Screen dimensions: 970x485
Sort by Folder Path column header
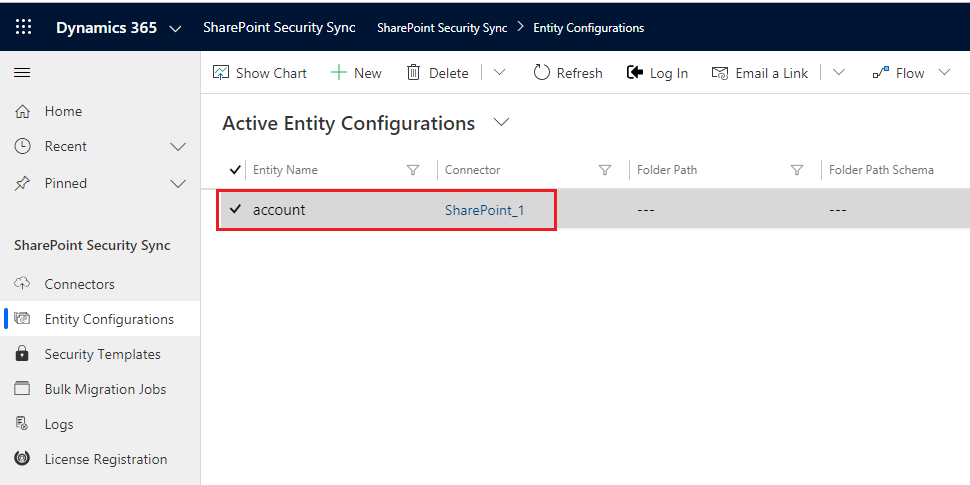(667, 170)
